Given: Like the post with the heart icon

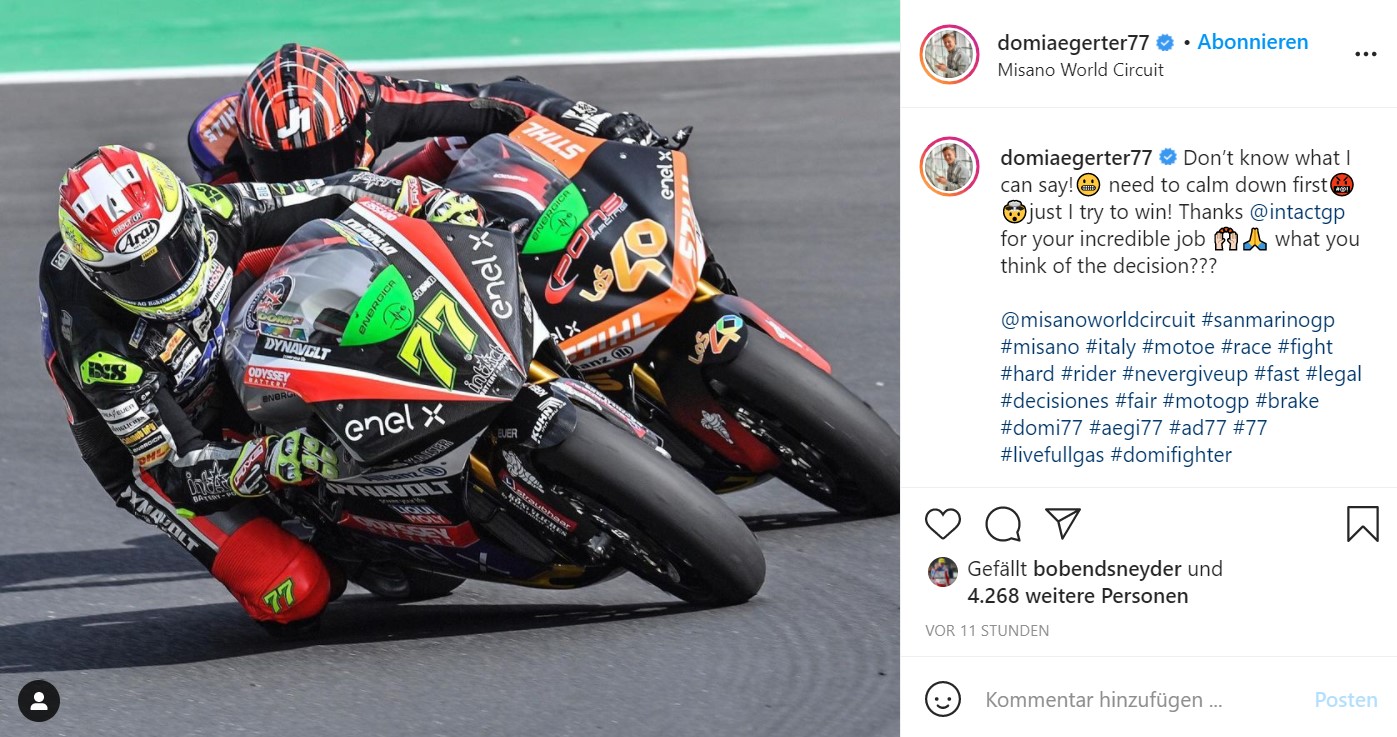Looking at the screenshot, I should click(x=943, y=524).
